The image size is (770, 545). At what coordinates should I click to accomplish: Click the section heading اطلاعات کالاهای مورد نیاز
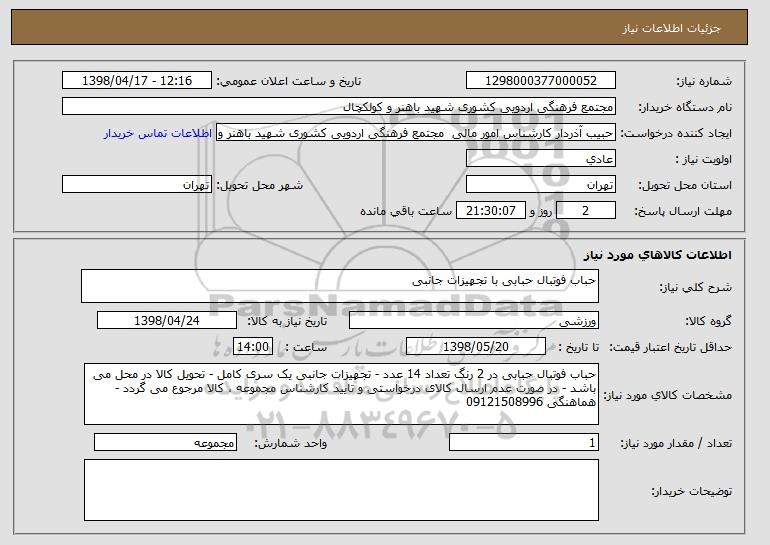(658, 255)
